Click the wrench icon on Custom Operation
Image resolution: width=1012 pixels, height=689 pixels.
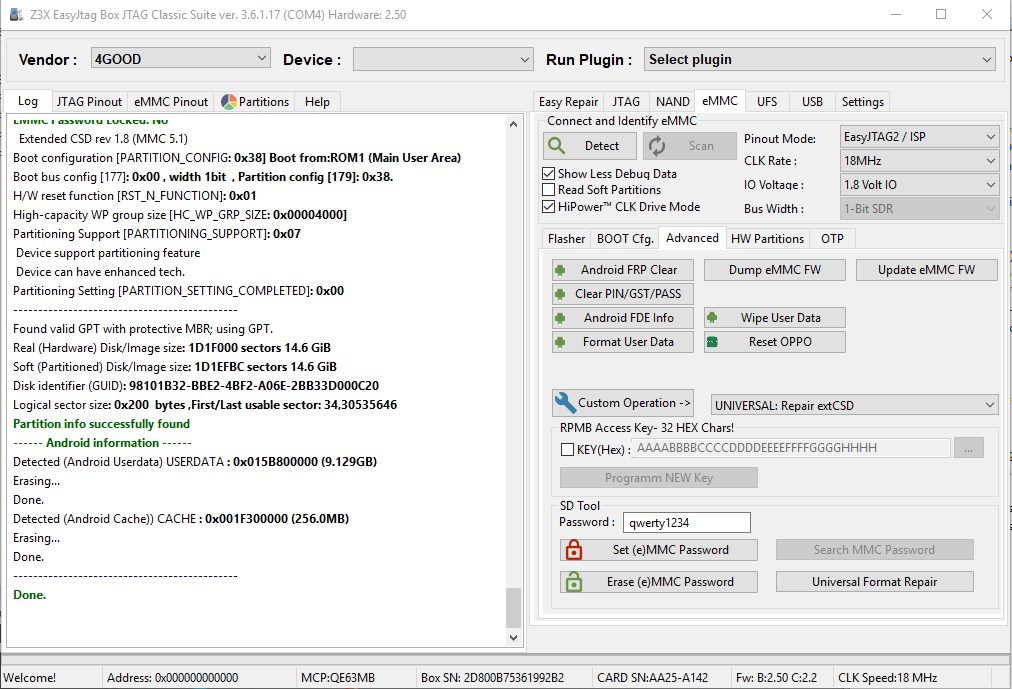pyautogui.click(x=565, y=403)
